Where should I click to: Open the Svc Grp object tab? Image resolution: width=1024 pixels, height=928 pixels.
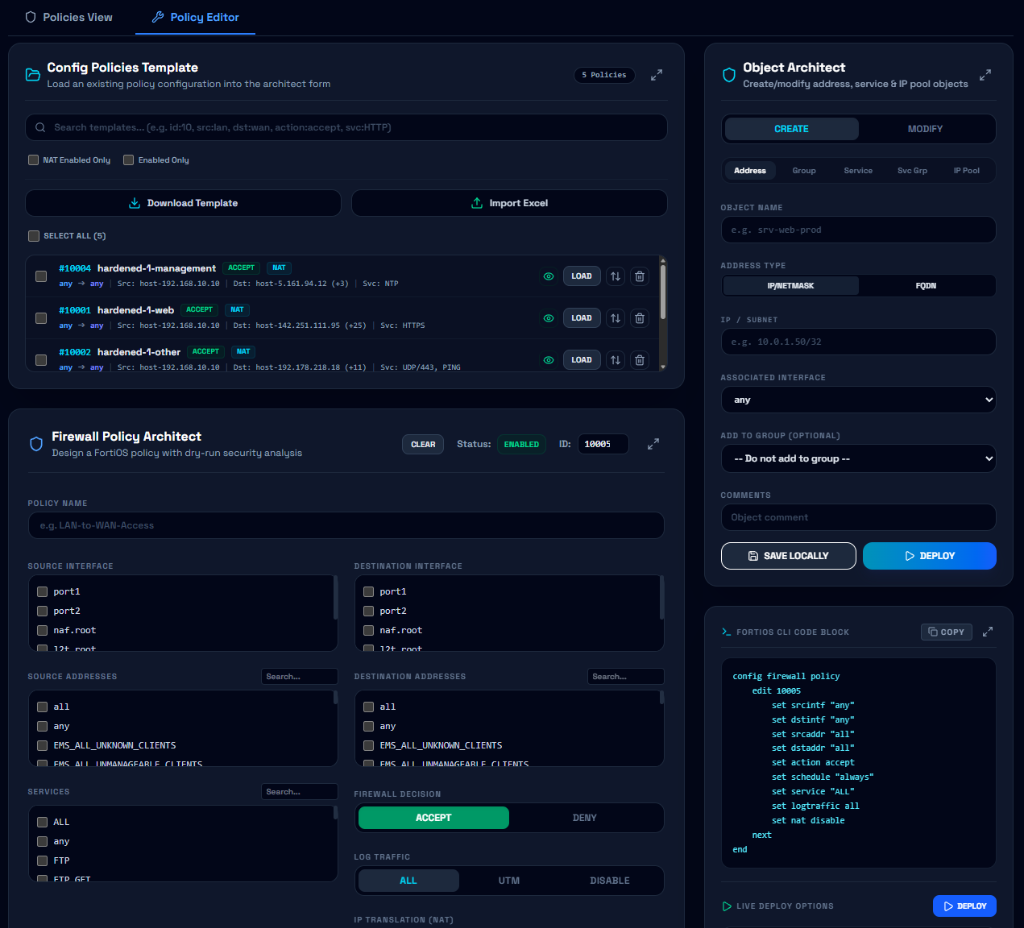[912, 170]
